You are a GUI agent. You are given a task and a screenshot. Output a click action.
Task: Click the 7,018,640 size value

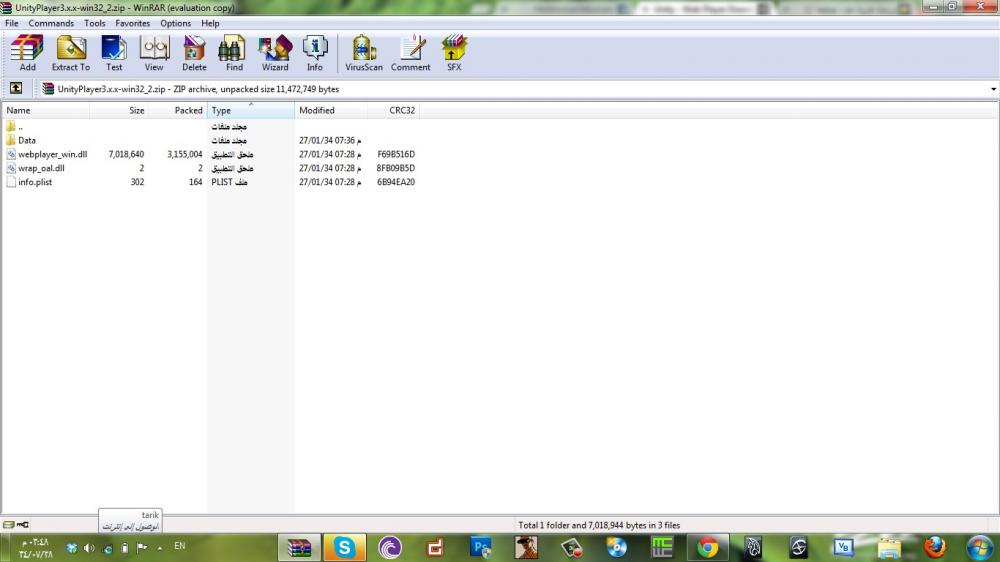pos(126,154)
